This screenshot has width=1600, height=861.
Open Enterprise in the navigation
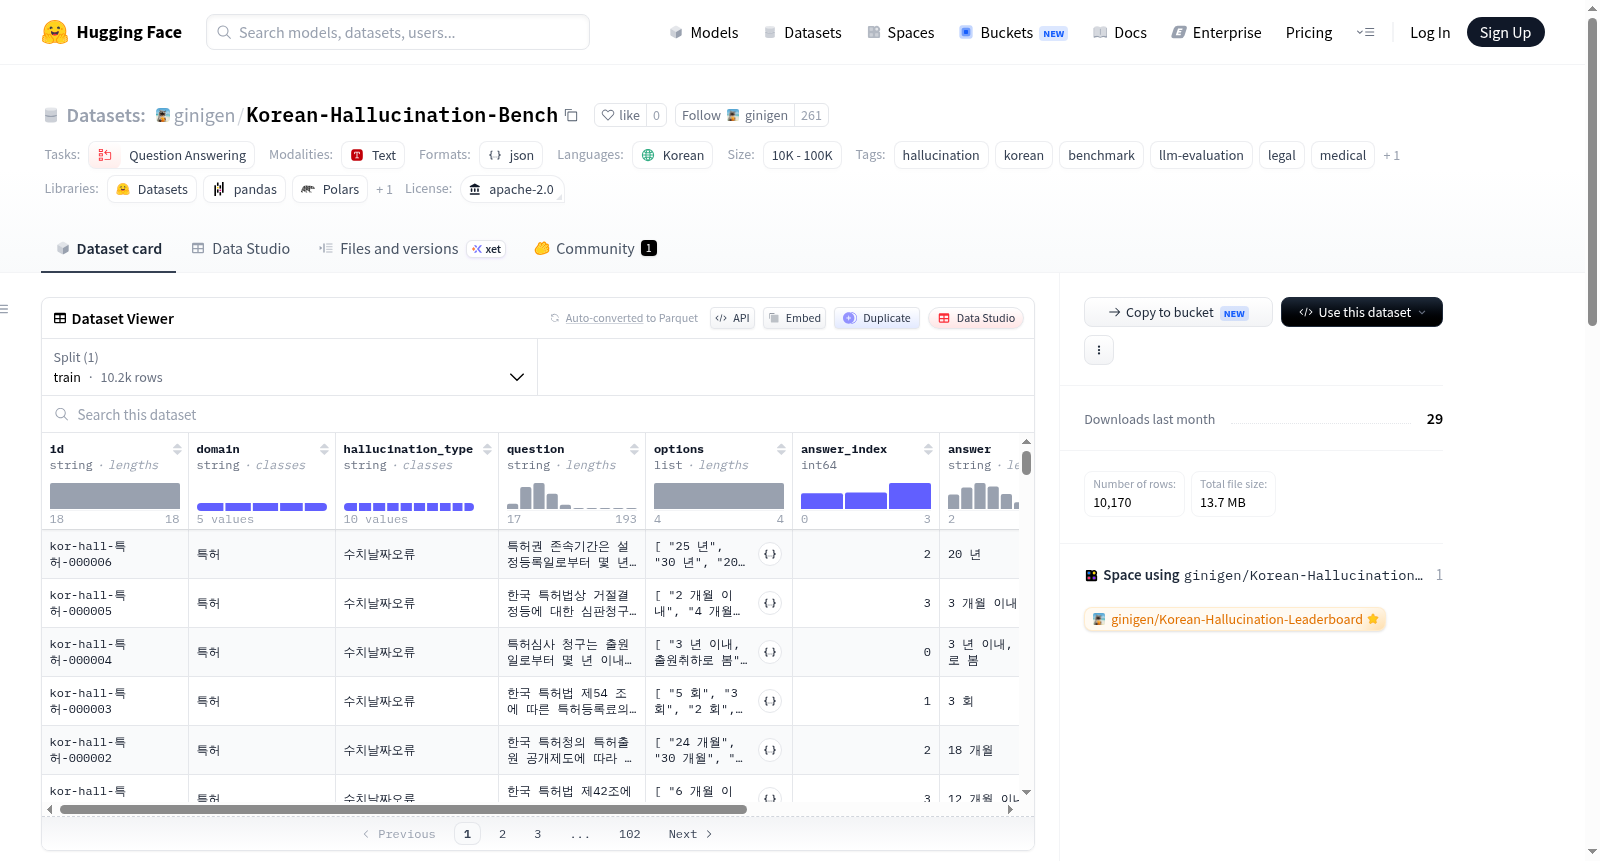[1216, 32]
